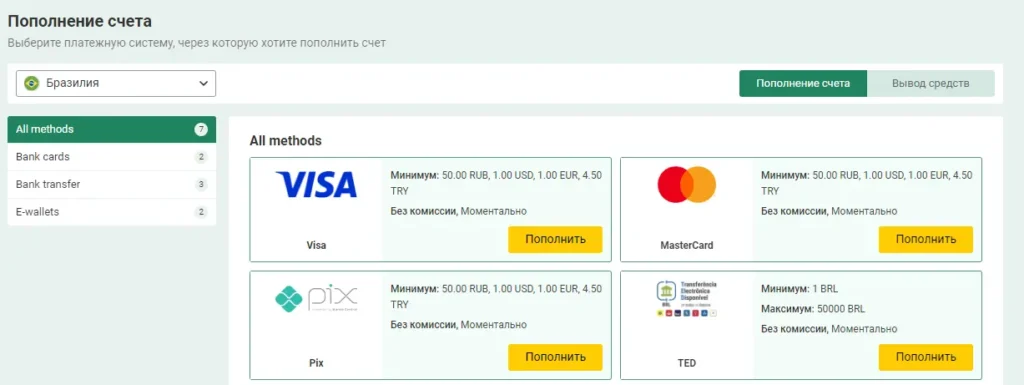The width and height of the screenshot is (1024, 385).
Task: Click the Visa logo
Action: pos(316,184)
